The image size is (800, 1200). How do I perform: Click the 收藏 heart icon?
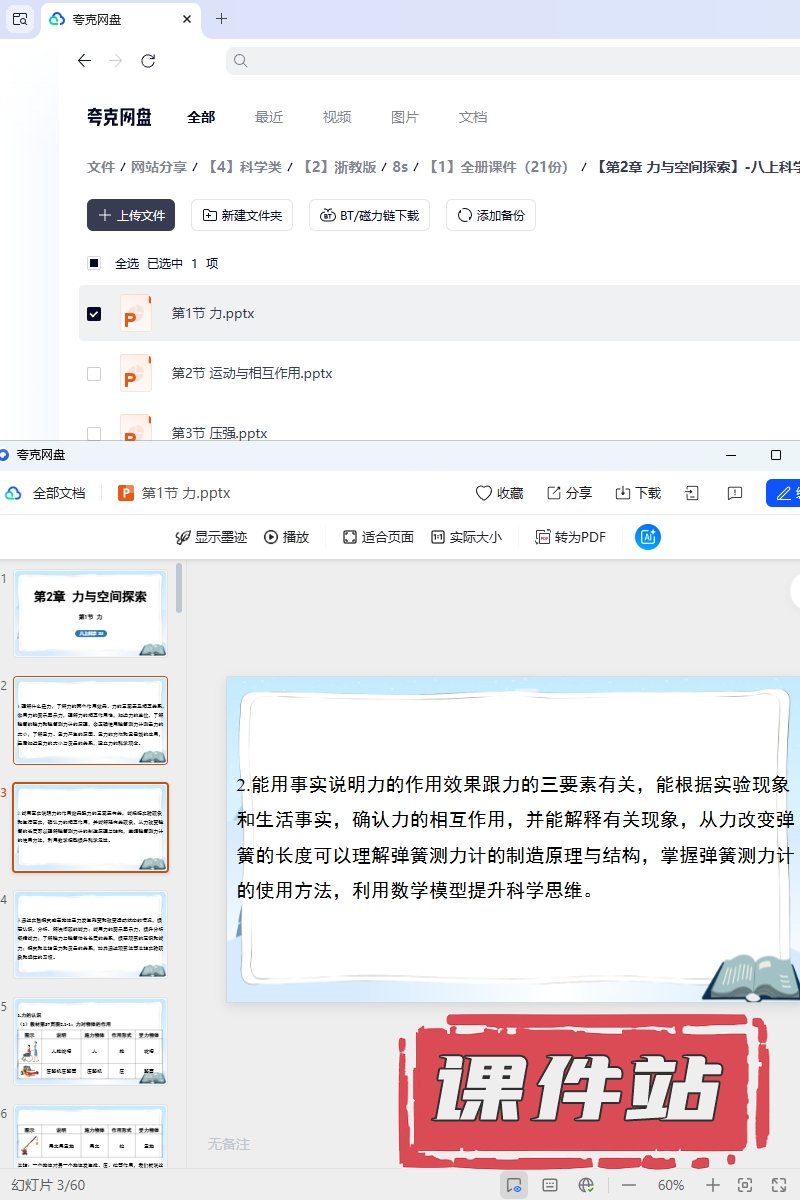pyautogui.click(x=484, y=493)
